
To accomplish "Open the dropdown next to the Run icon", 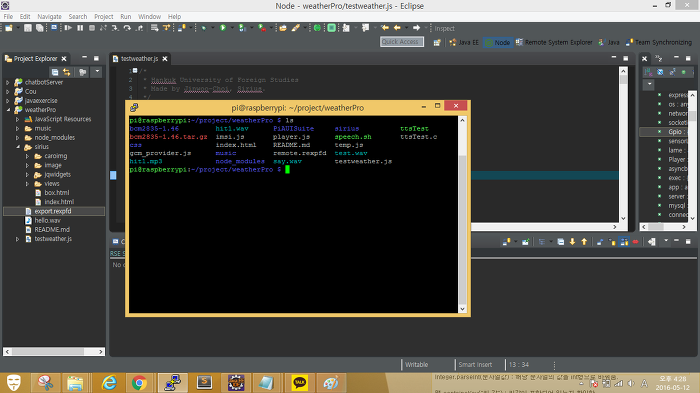I will click(x=230, y=28).
